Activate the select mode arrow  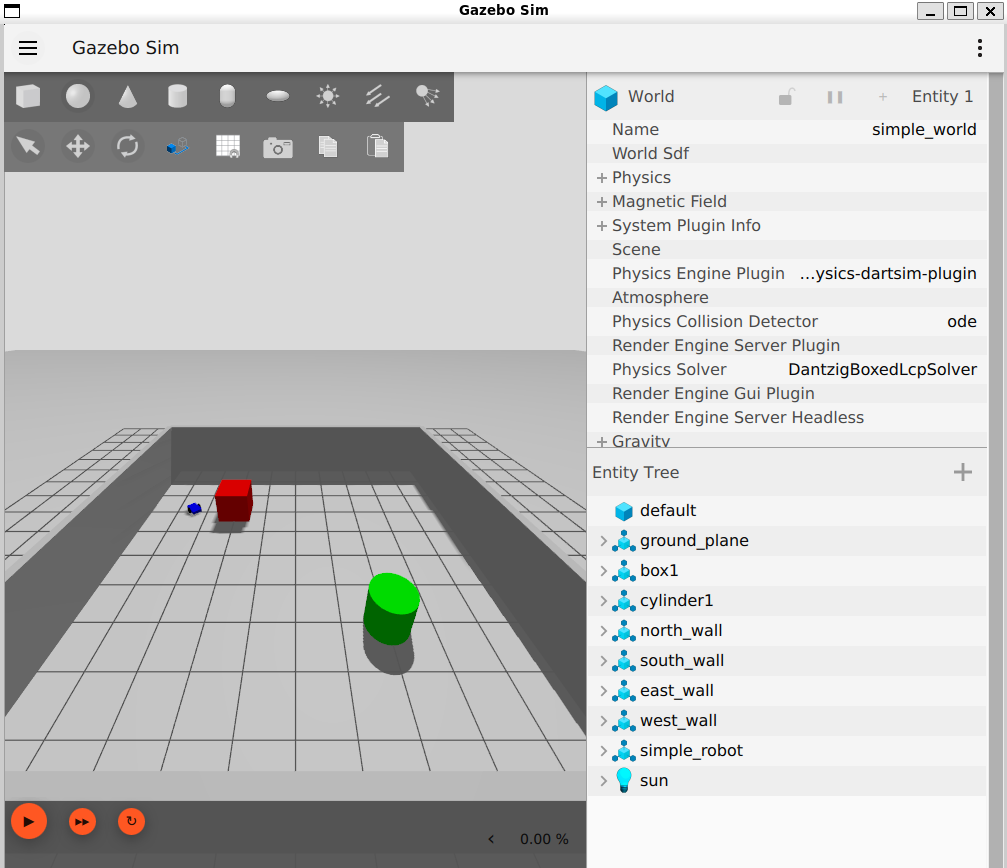(28, 146)
